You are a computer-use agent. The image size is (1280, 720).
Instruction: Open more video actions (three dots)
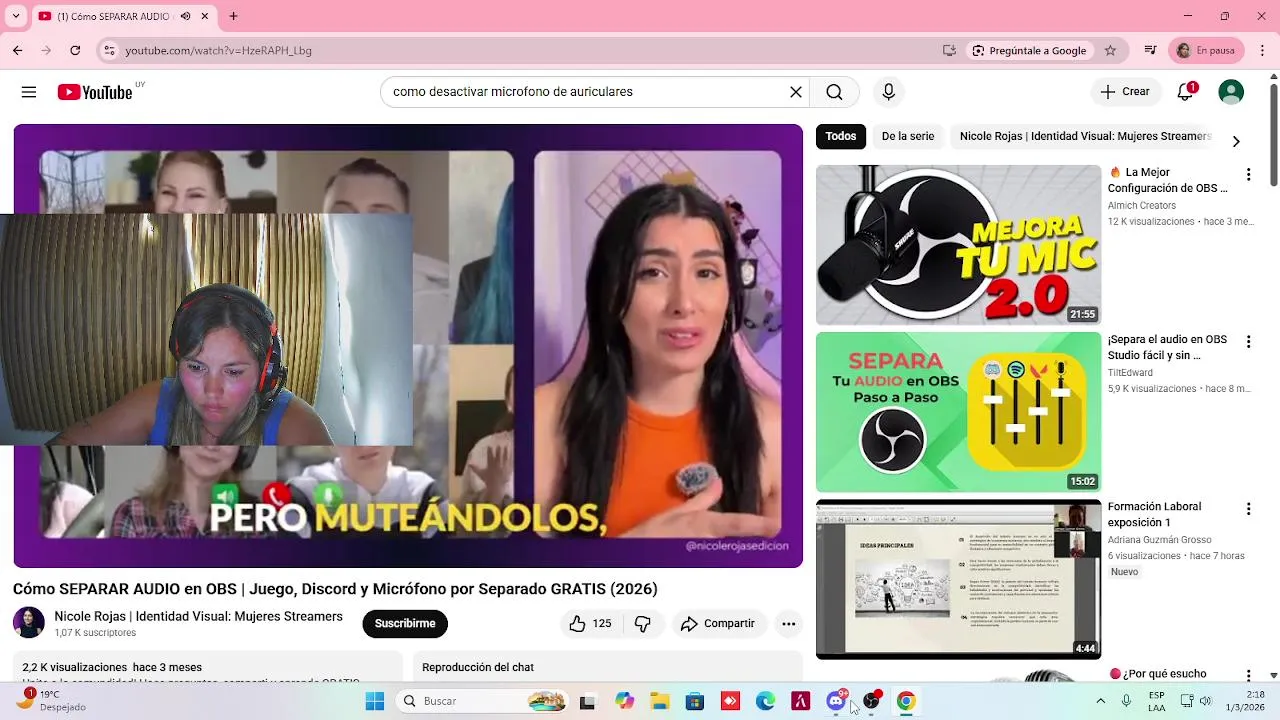click(x=788, y=623)
